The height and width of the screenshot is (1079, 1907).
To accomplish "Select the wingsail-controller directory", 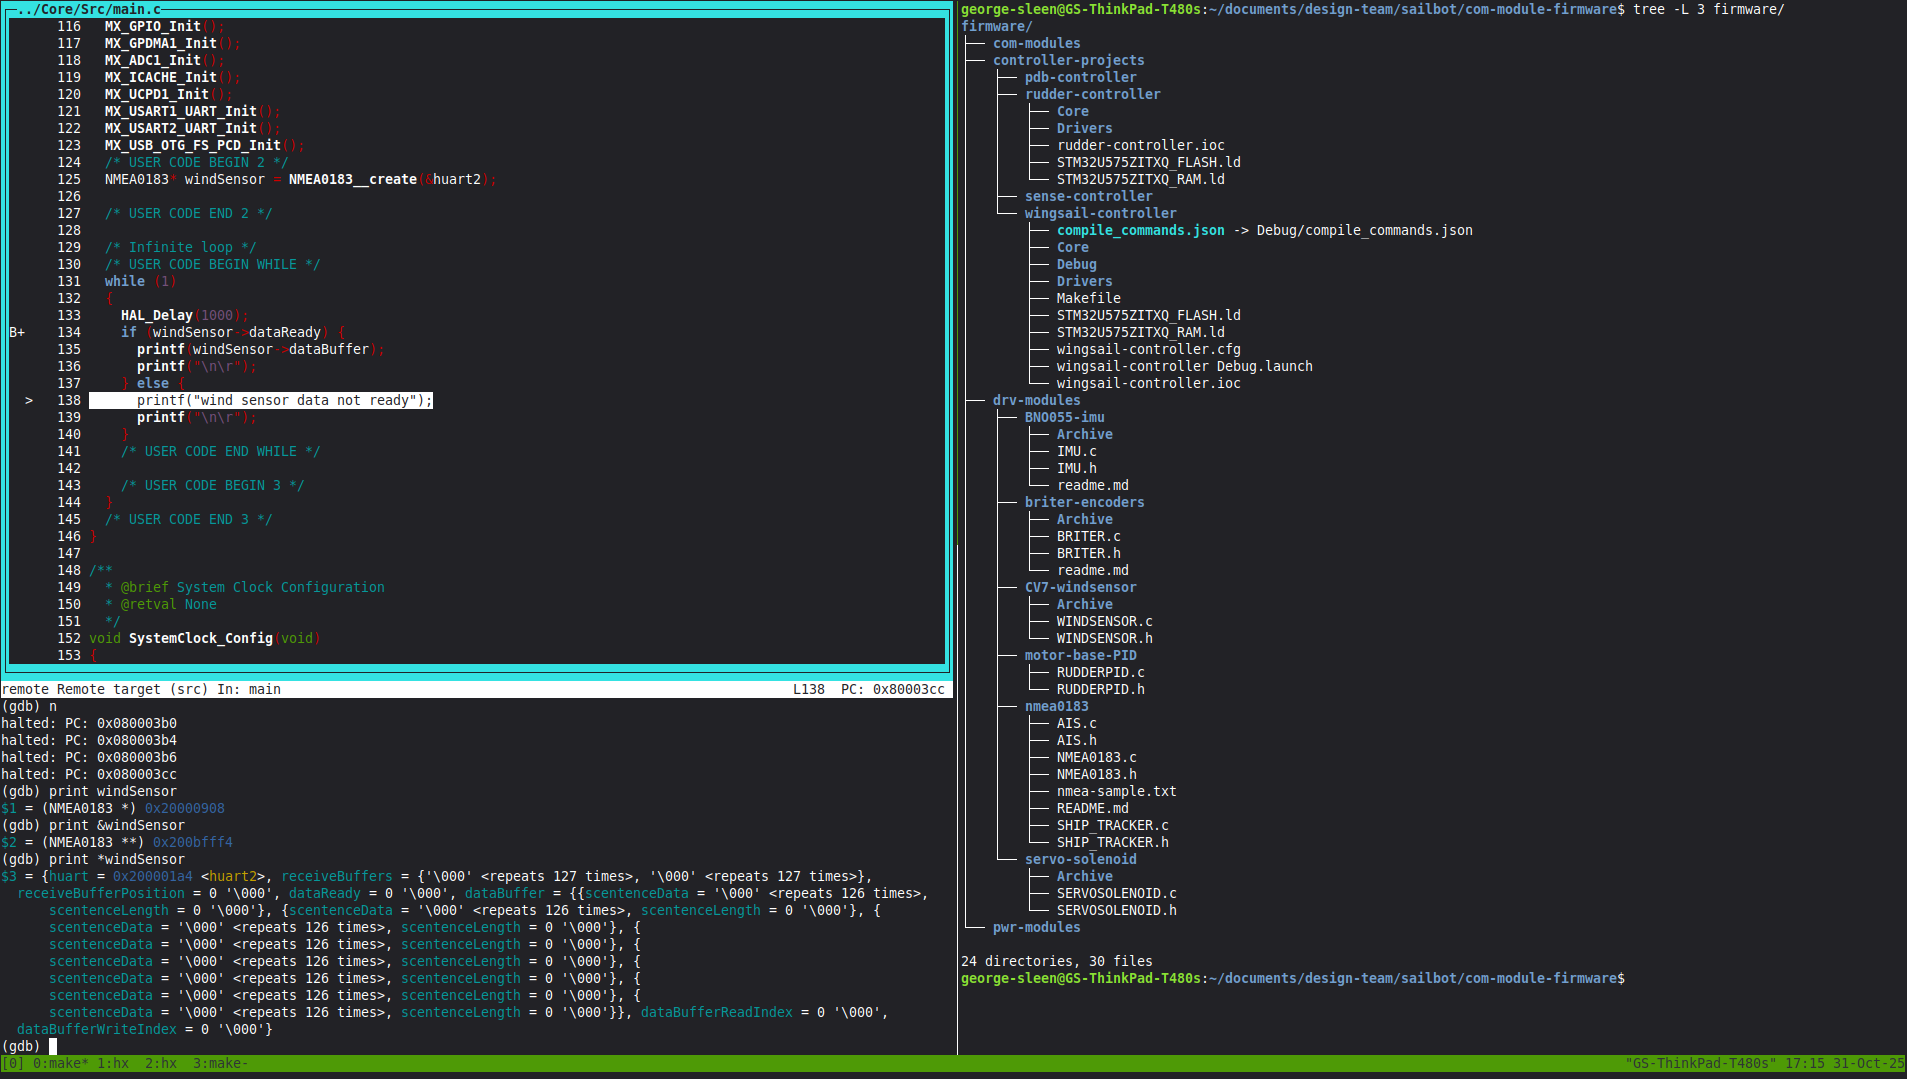I will tap(1101, 213).
